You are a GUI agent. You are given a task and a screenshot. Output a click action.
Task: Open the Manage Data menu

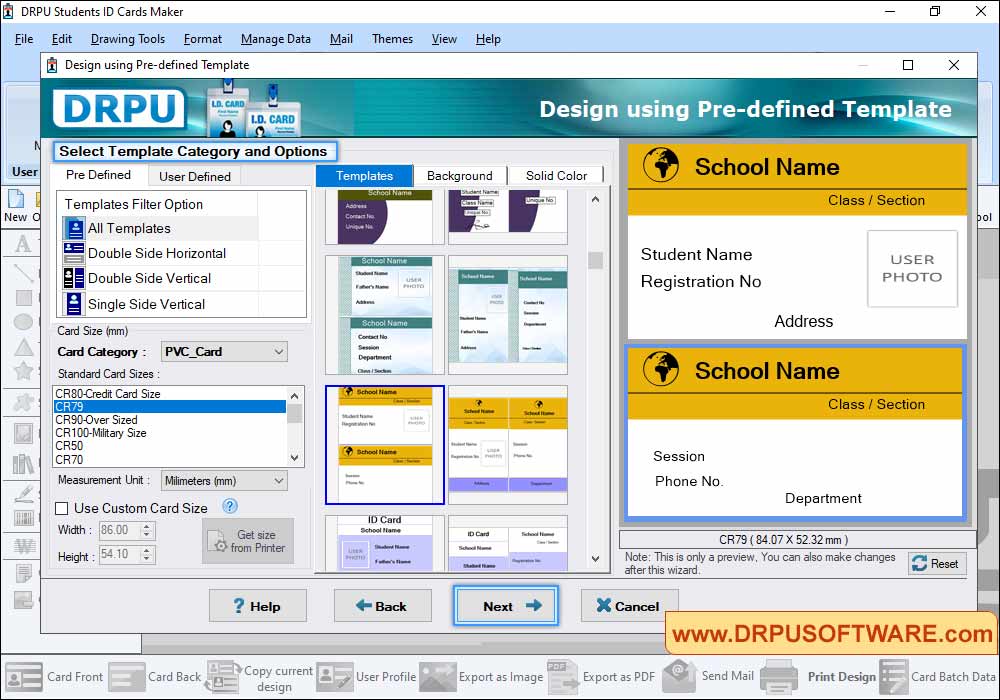pyautogui.click(x=276, y=39)
